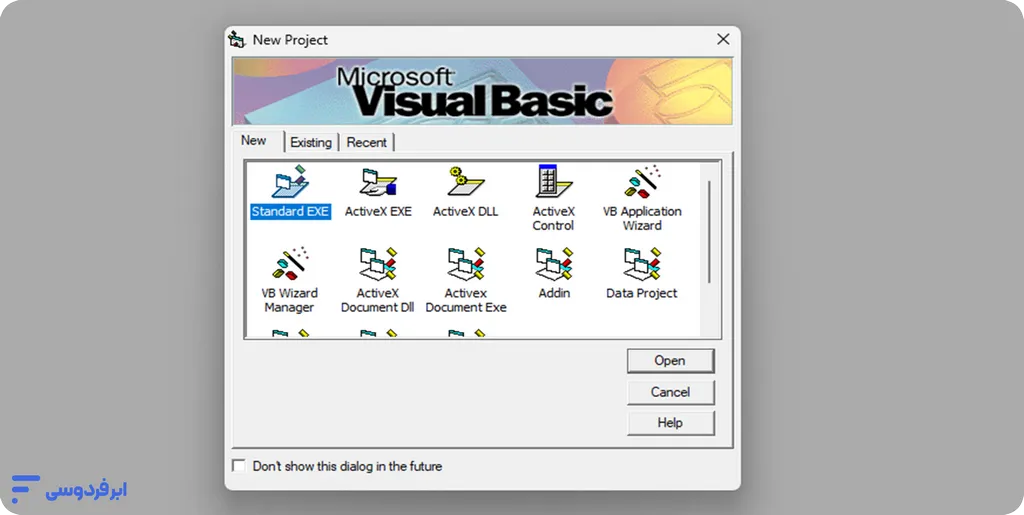Click the Help button
The image size is (1024, 515).
671,423
